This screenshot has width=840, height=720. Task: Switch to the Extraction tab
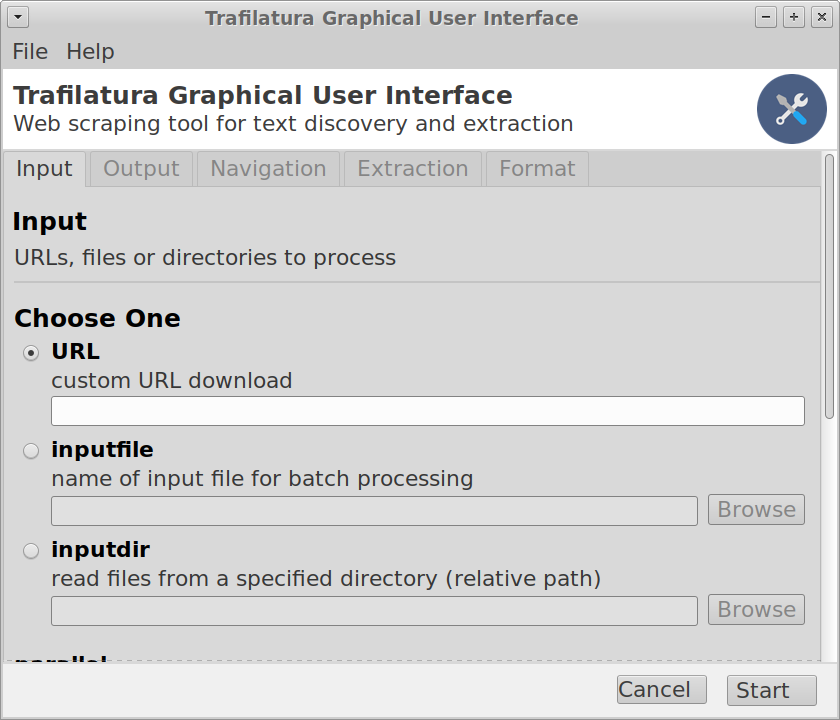pyautogui.click(x=412, y=169)
